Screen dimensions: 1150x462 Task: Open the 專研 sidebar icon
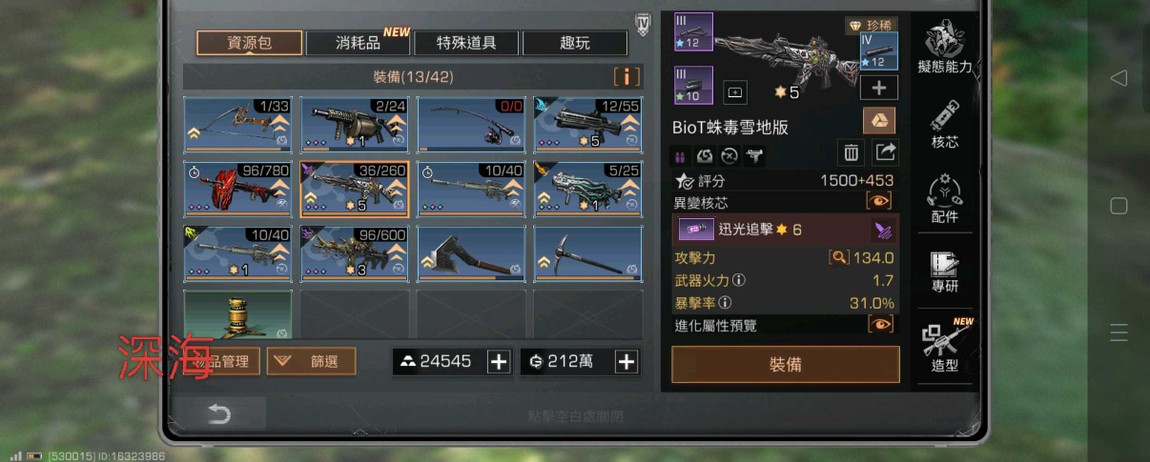point(945,271)
